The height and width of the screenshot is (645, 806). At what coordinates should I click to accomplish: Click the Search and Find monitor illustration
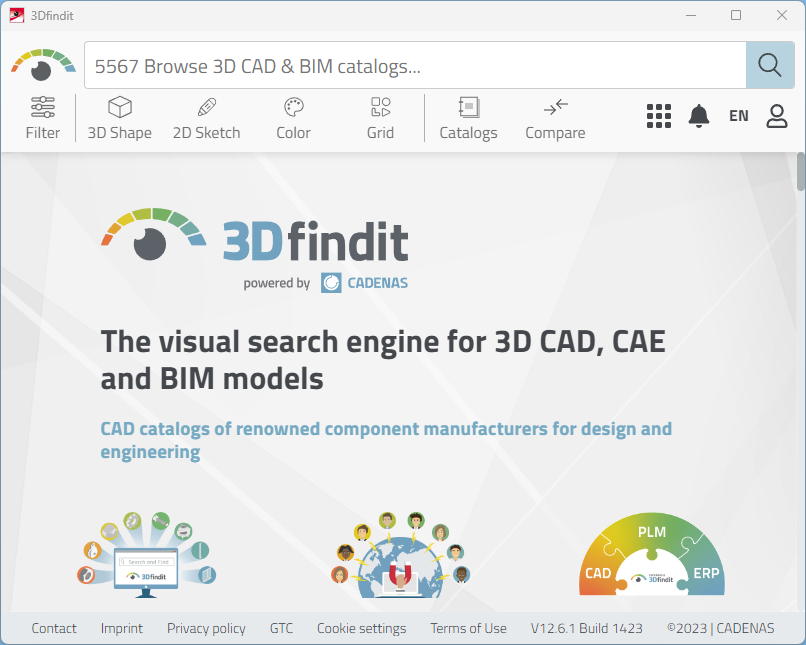pos(146,555)
